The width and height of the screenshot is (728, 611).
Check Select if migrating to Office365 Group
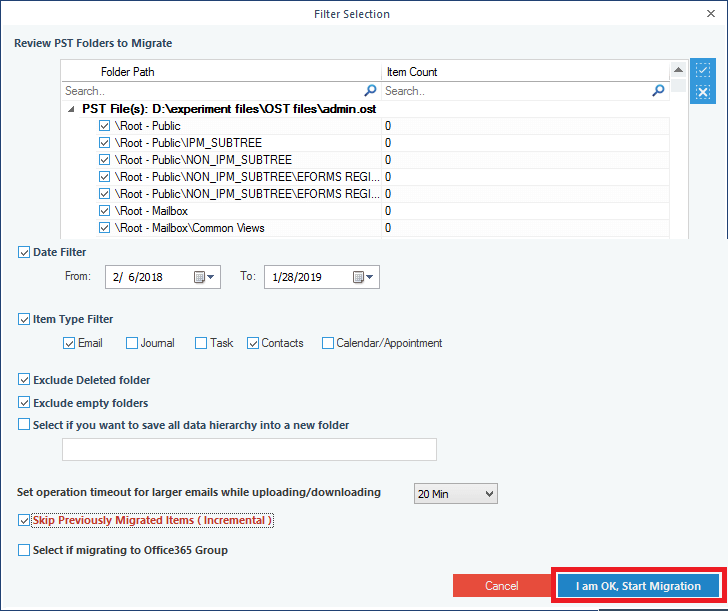24,550
